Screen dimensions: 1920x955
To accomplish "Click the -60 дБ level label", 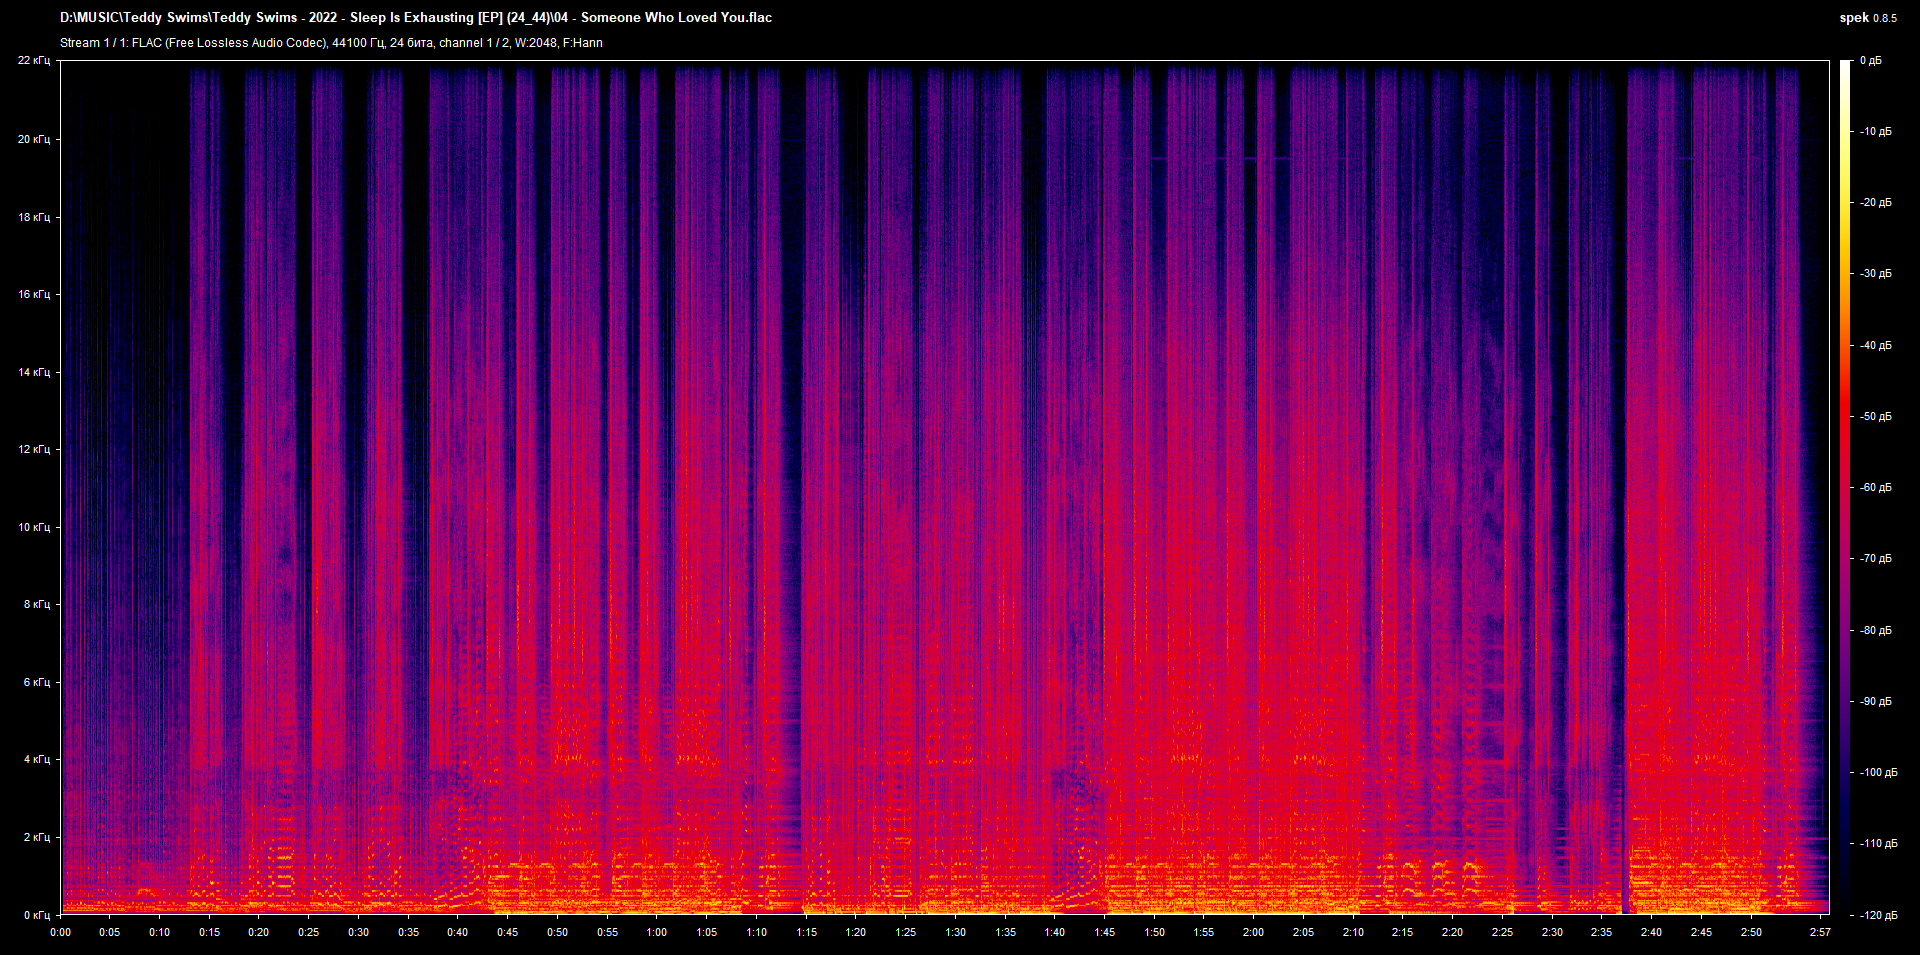I will [x=1876, y=488].
